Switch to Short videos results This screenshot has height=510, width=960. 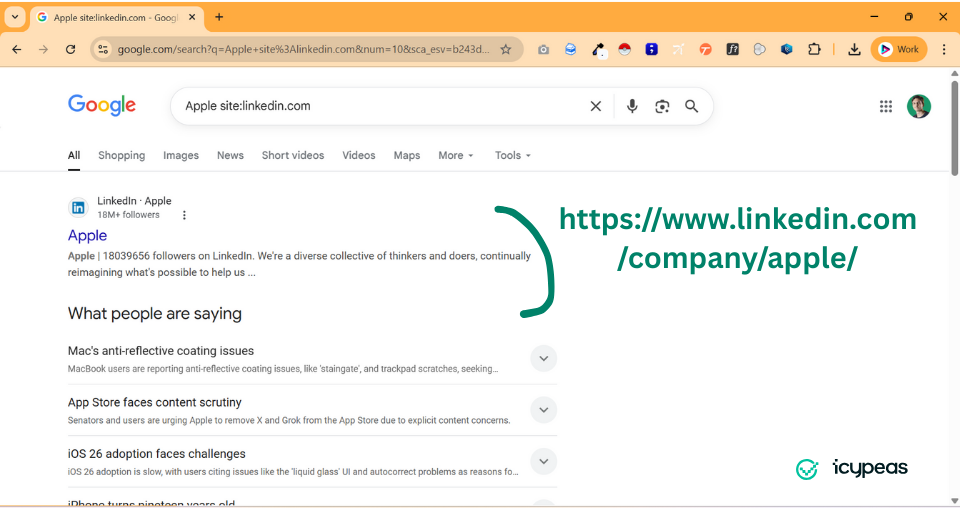[x=293, y=156]
